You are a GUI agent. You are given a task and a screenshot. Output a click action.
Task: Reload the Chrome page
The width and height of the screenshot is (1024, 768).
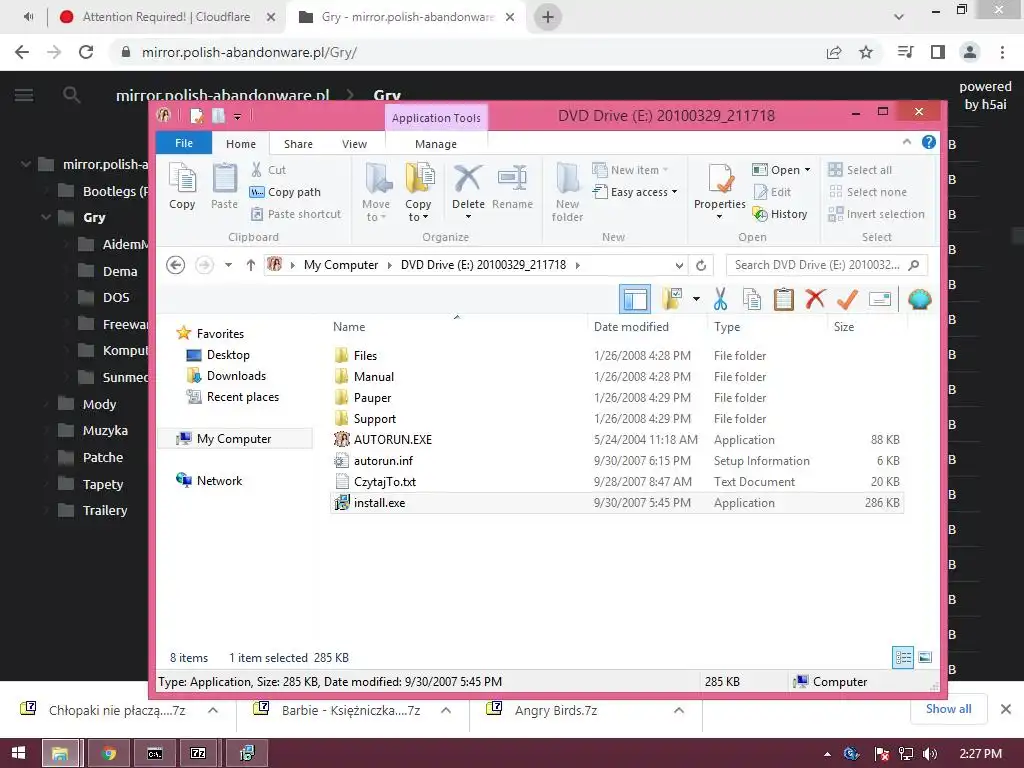86,52
